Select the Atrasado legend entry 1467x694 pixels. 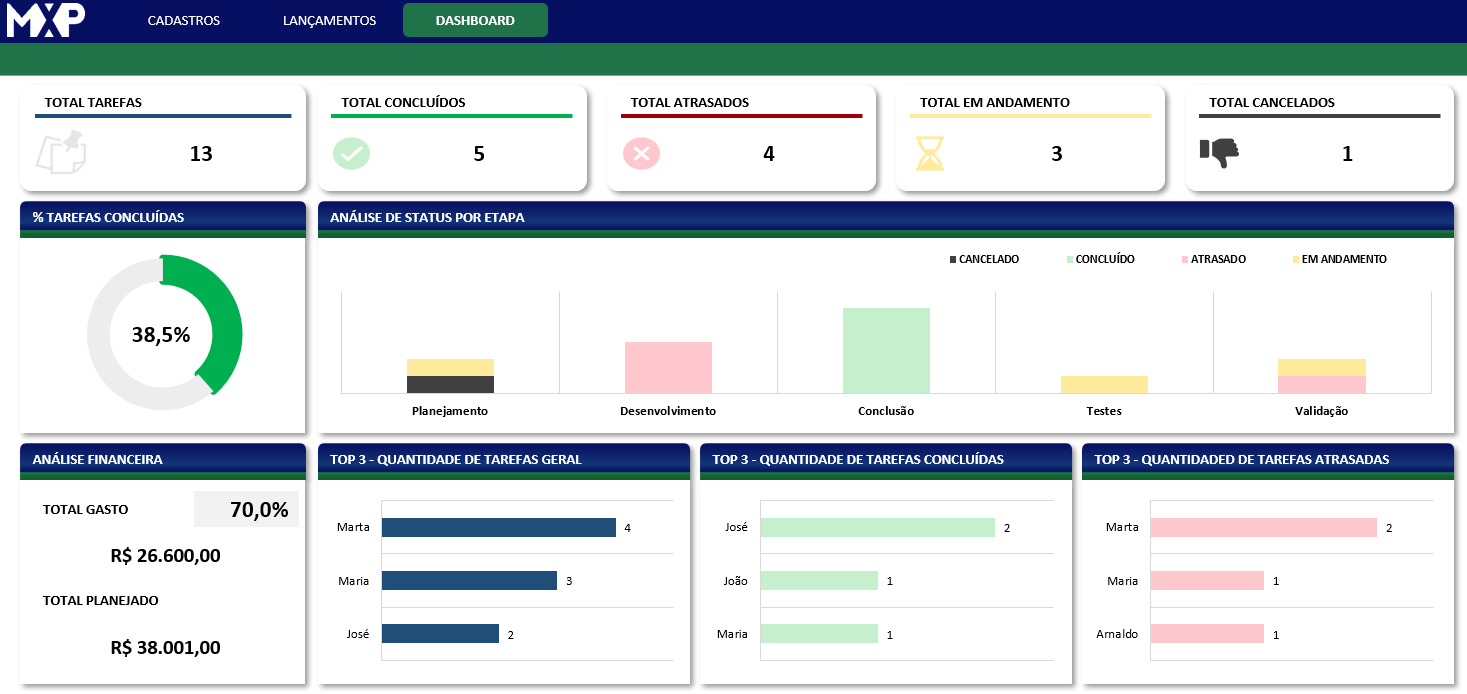(x=1217, y=259)
